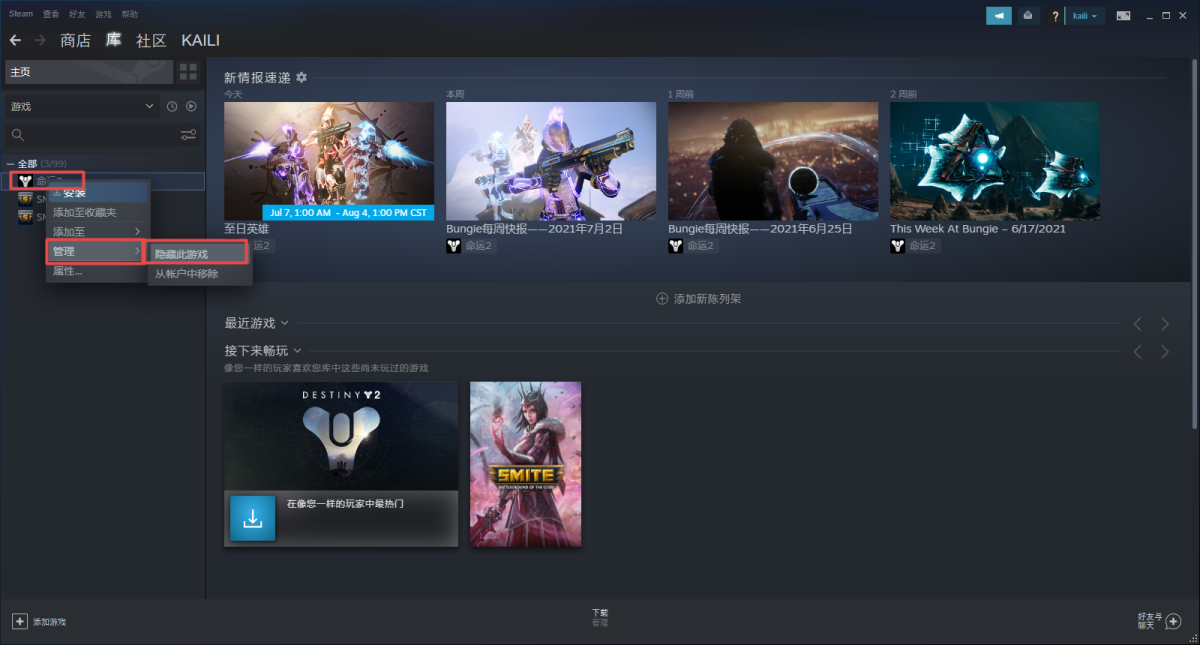The height and width of the screenshot is (645, 1200).
Task: Open the 游戏 category dropdown
Action: [82, 106]
